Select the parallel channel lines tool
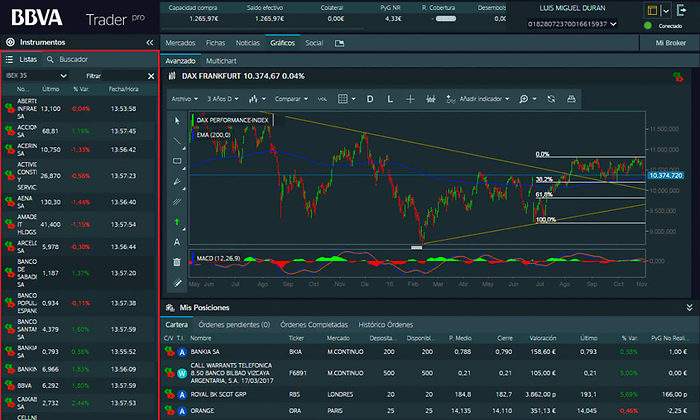 coord(177,202)
